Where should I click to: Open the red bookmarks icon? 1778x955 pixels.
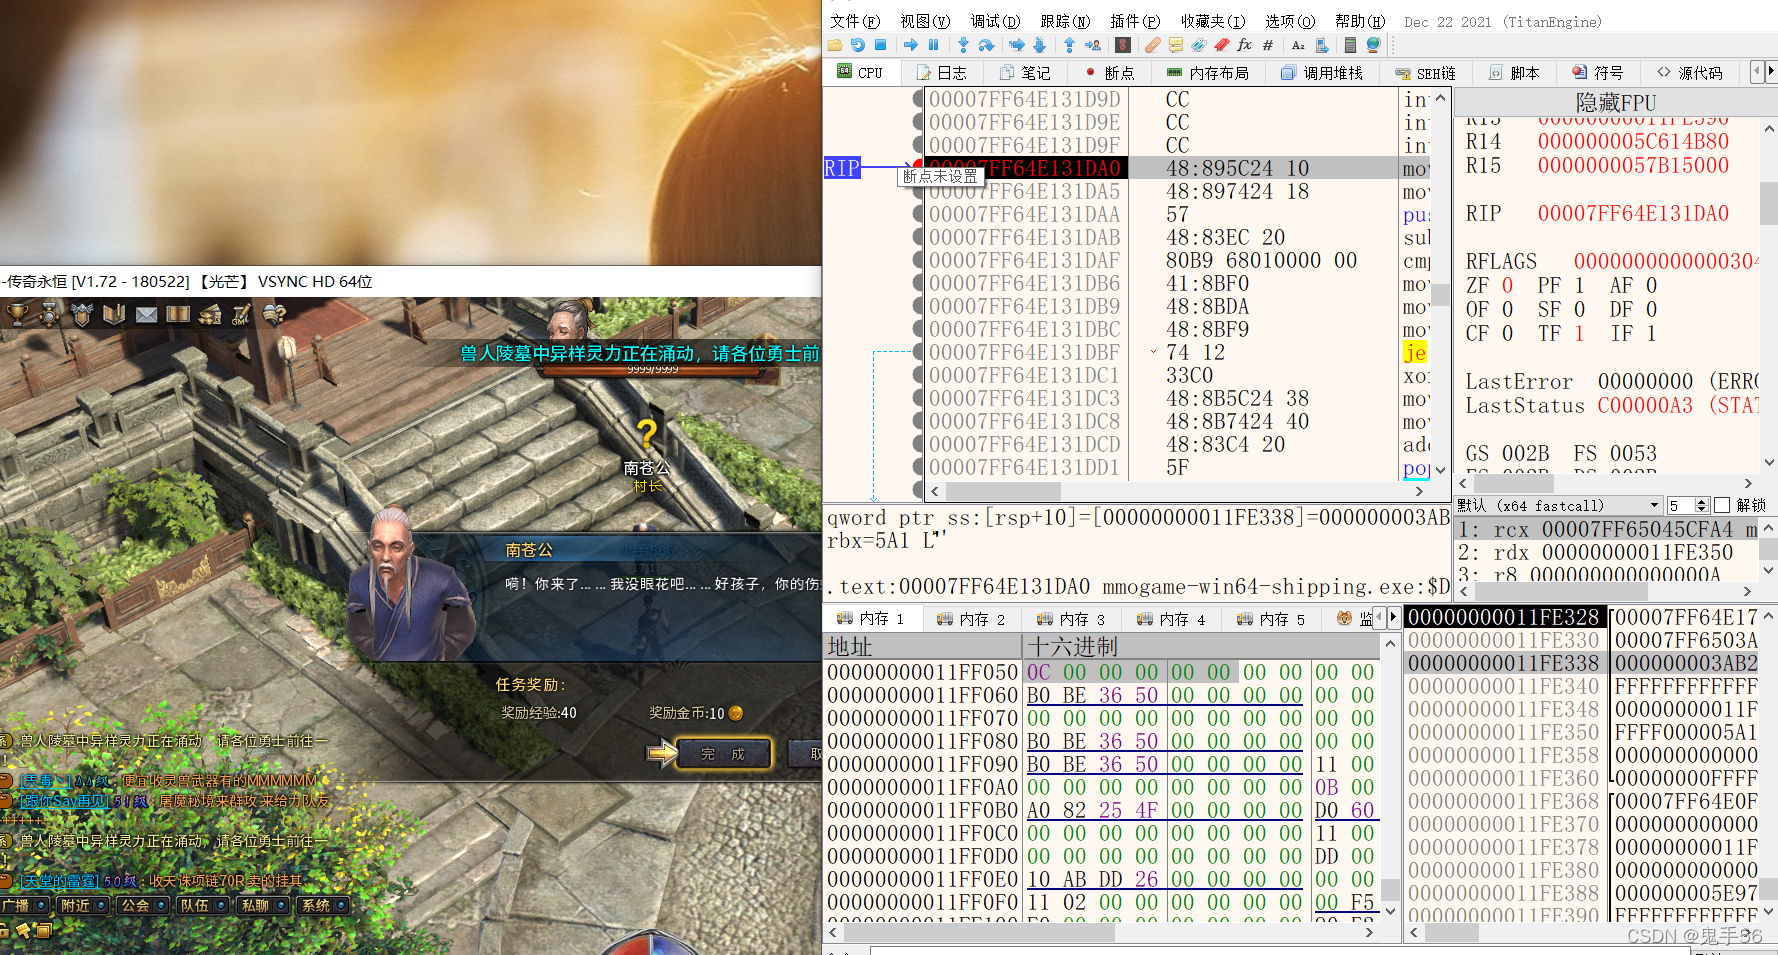point(1222,45)
